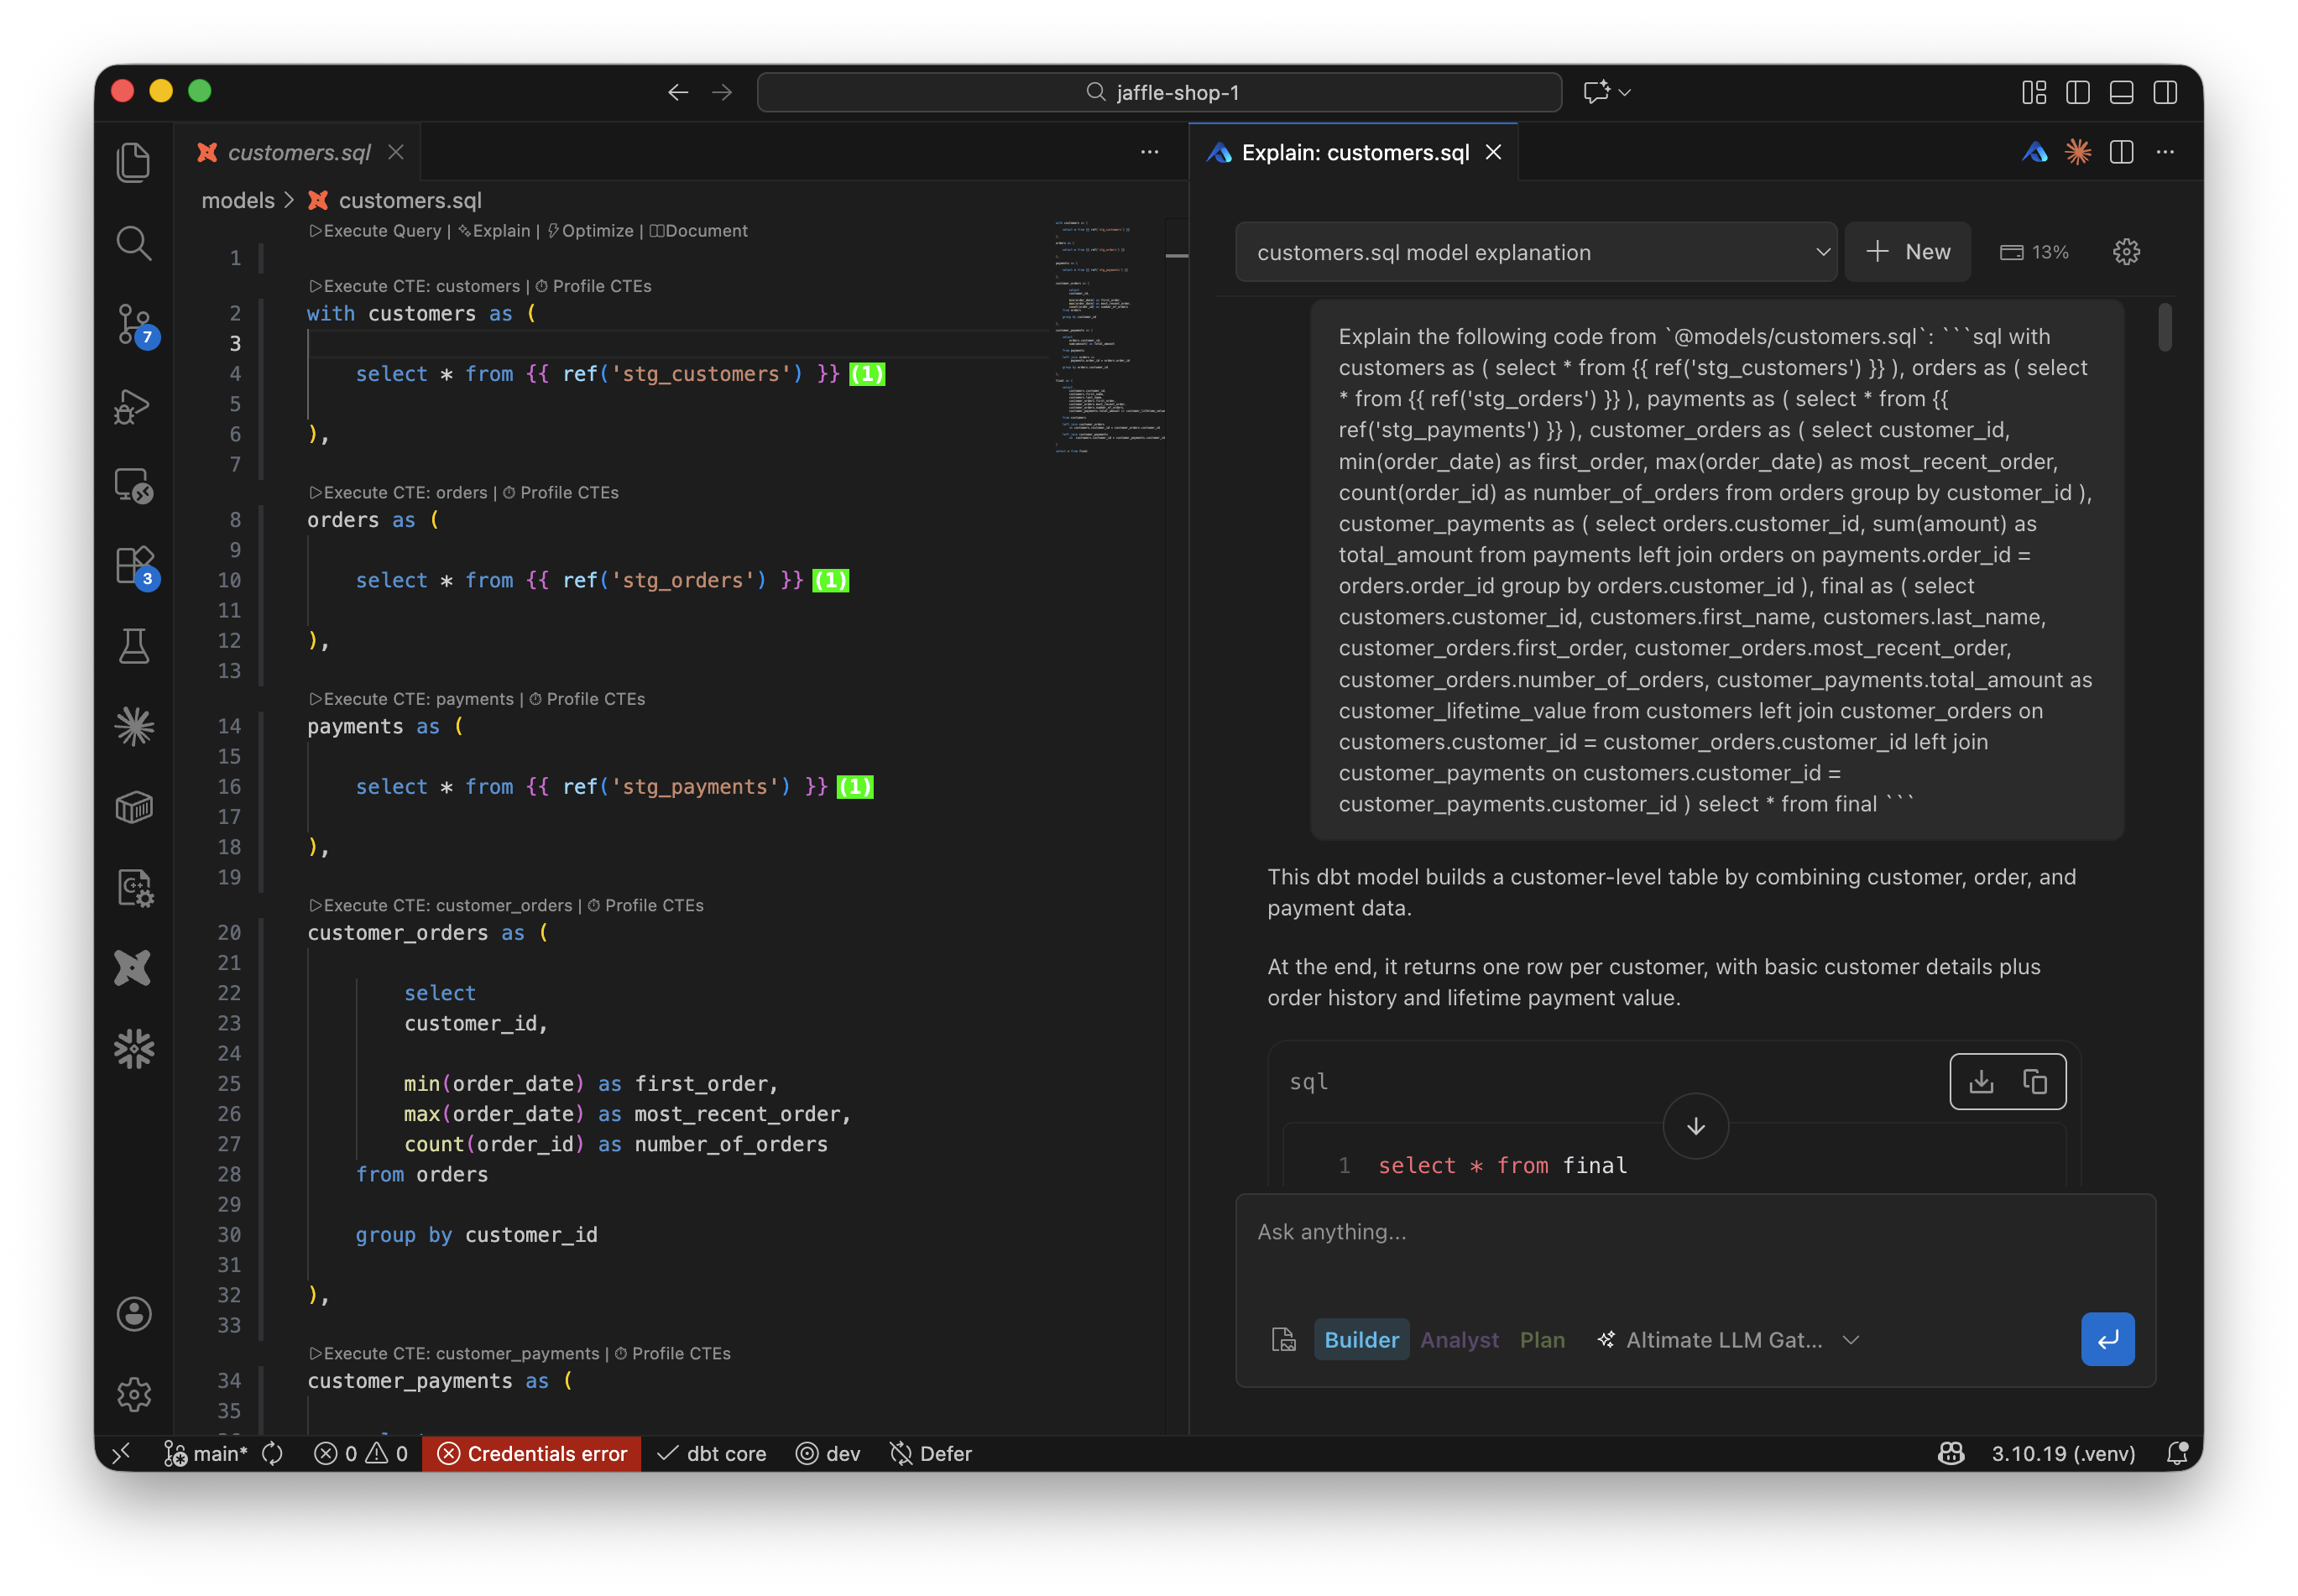Click Explain code lens link
Viewport: 2298px width, 1596px height.
tap(494, 231)
